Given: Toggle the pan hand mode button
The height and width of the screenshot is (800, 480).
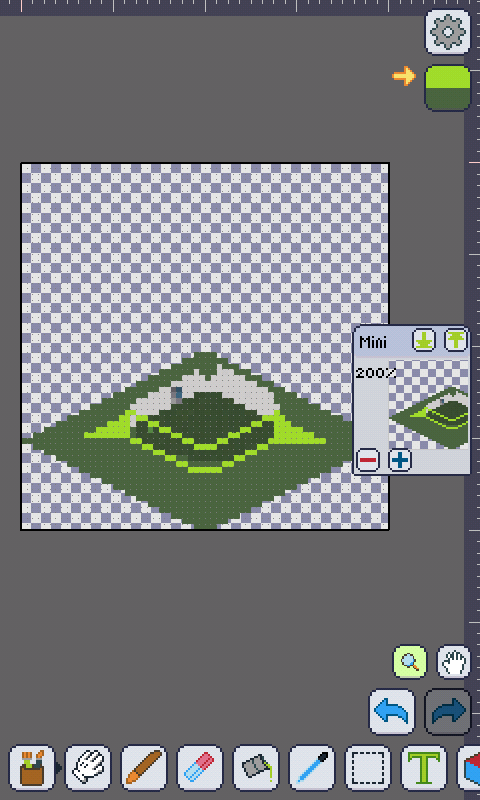Looking at the screenshot, I should click(x=453, y=662).
